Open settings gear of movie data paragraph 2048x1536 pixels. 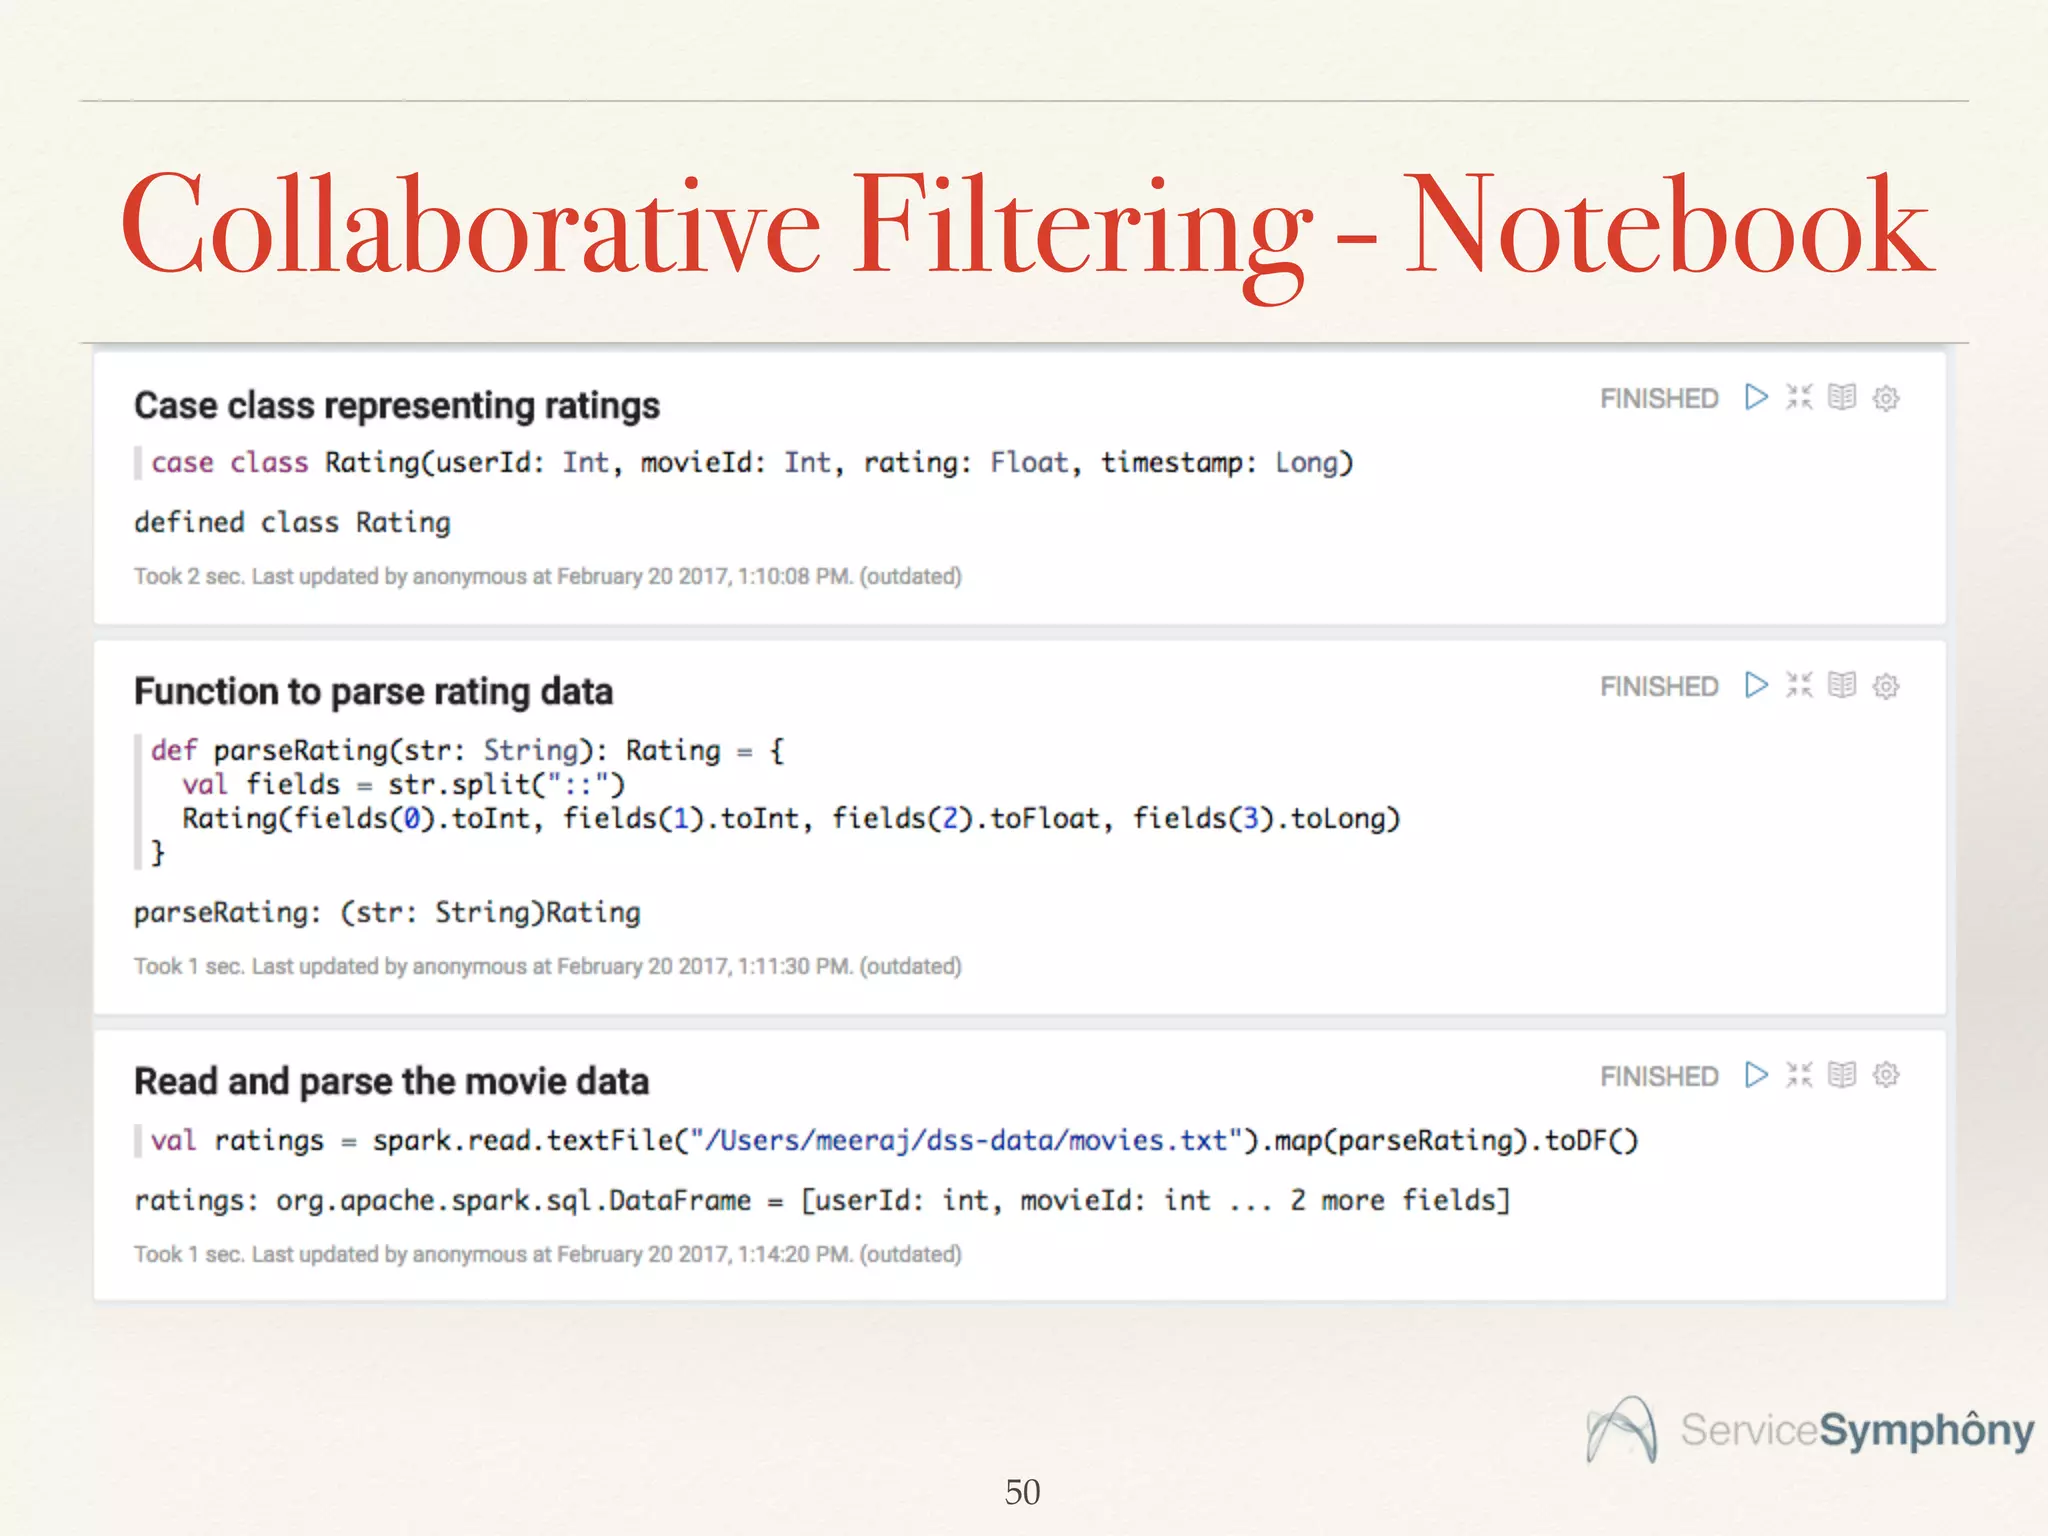click(1885, 1075)
